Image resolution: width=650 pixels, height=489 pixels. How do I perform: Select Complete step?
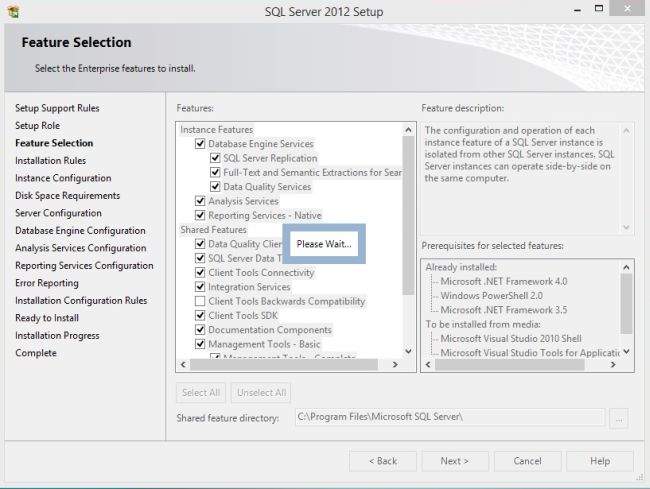[36, 353]
